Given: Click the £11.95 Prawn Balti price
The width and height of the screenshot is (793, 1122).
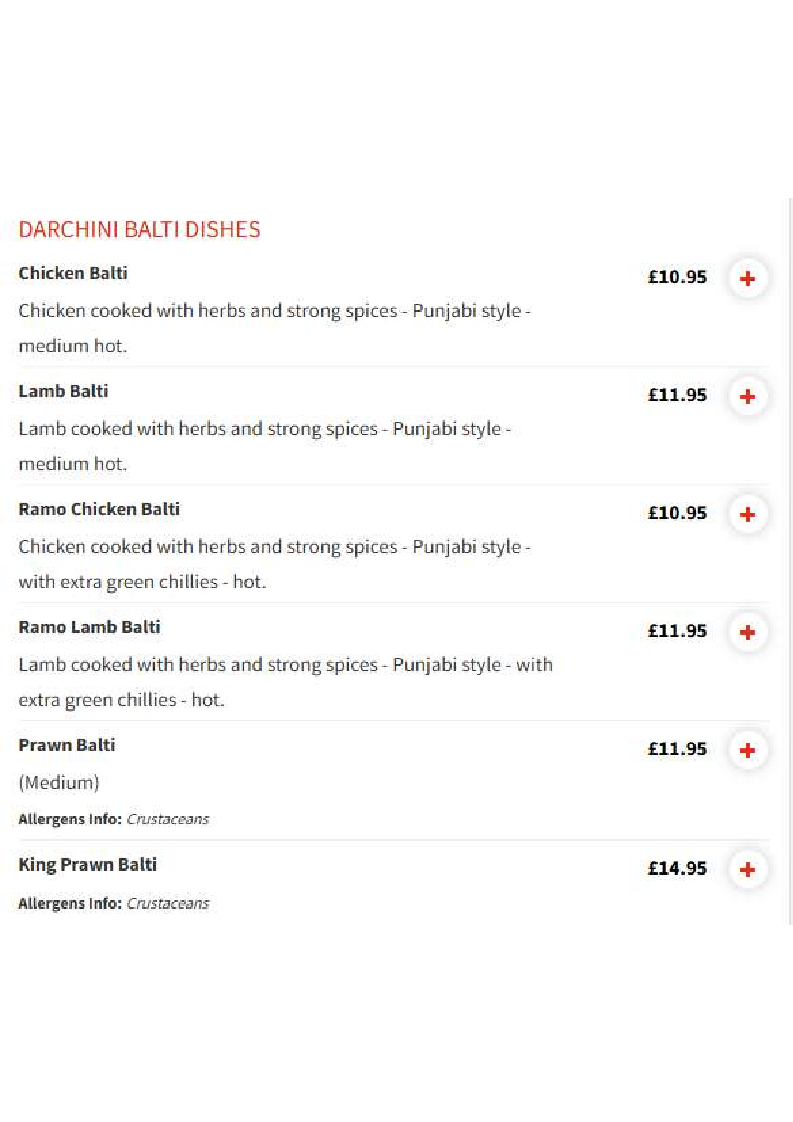Looking at the screenshot, I should coord(677,749).
